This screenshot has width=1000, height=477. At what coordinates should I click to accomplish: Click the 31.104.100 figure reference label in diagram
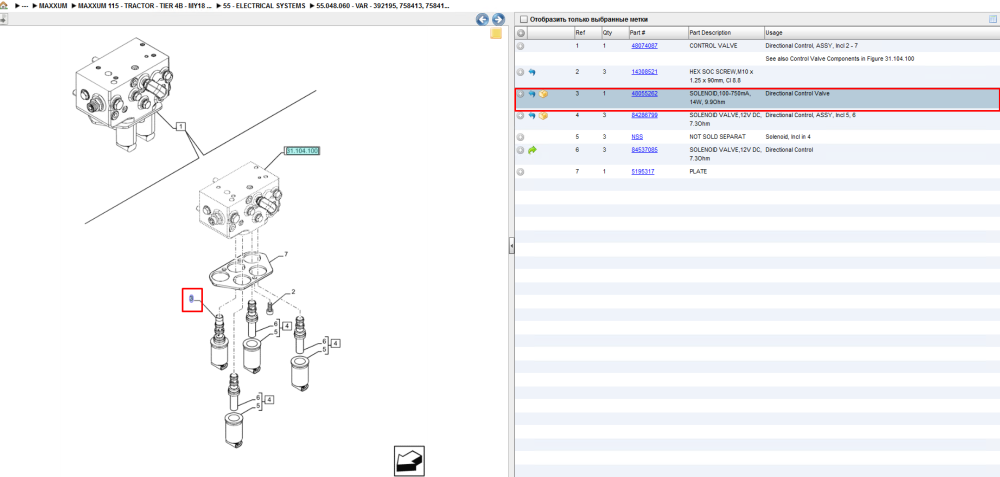pos(302,151)
